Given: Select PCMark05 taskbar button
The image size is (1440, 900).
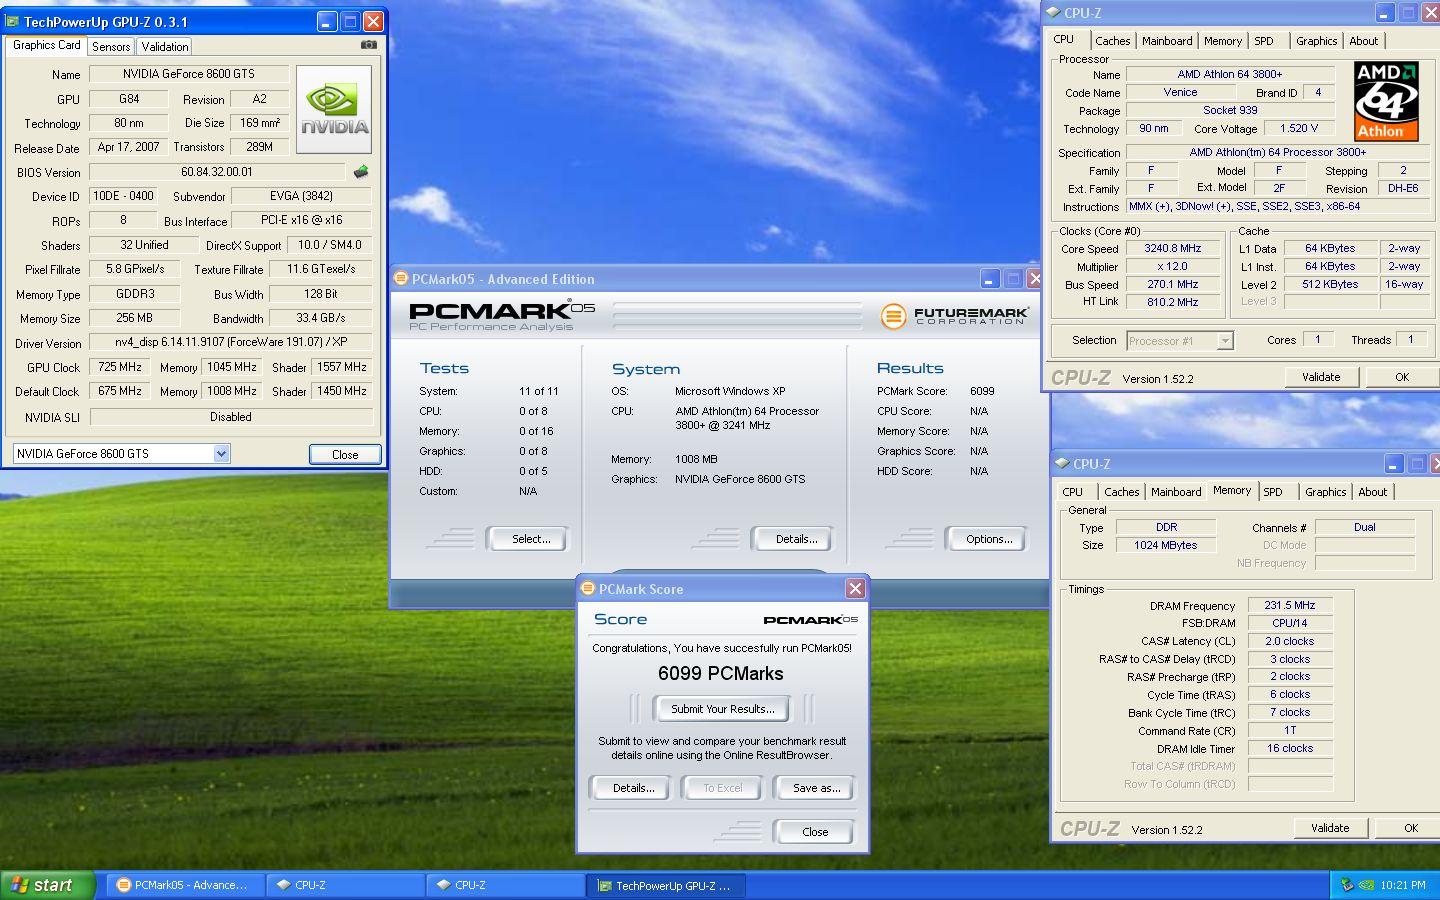Looking at the screenshot, I should [x=185, y=885].
